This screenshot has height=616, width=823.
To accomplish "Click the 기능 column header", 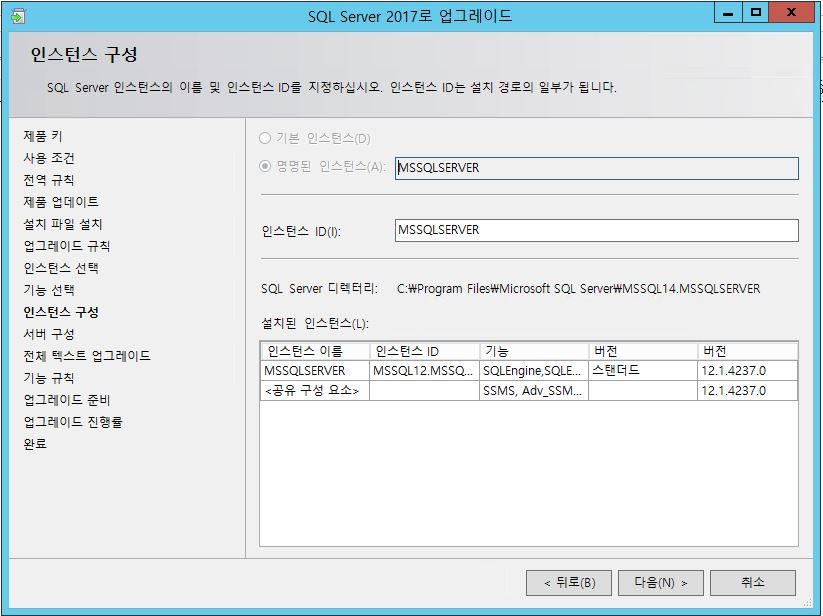I will (534, 351).
